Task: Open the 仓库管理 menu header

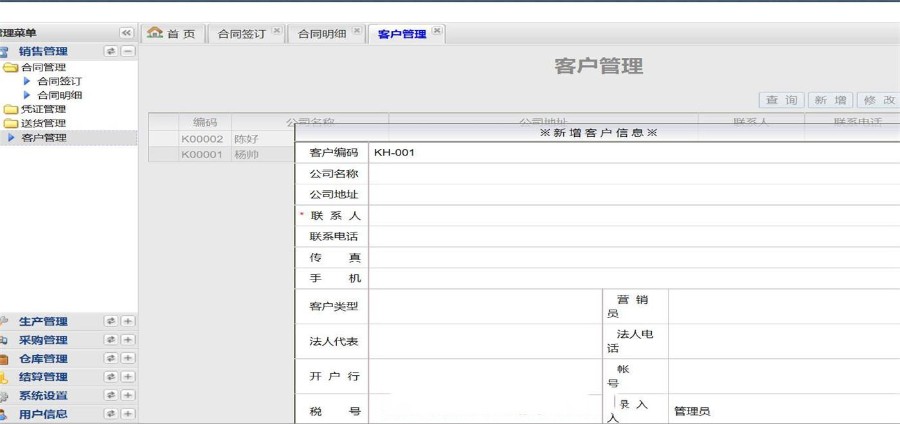Action: (43, 359)
